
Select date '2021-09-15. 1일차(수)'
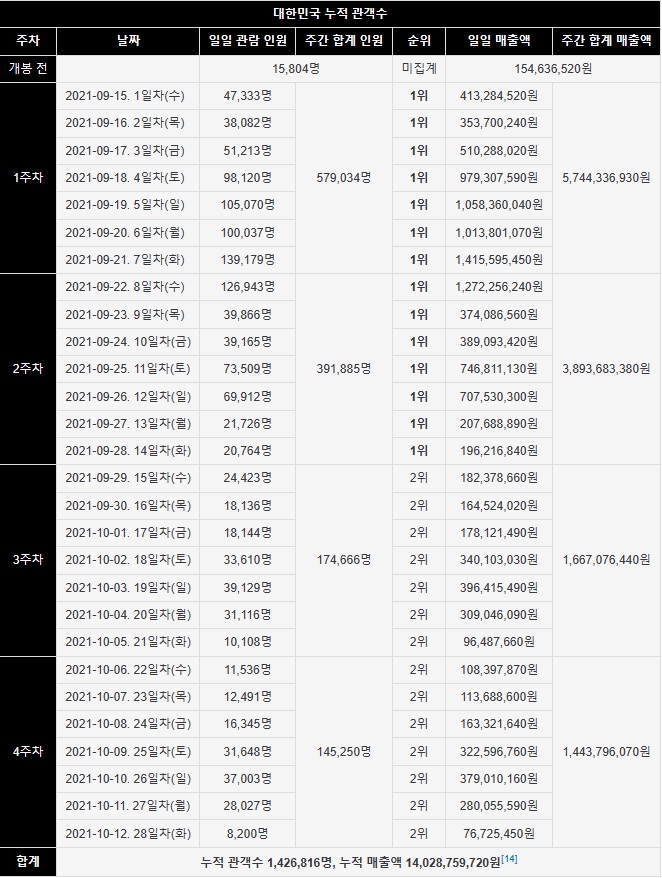(x=125, y=96)
